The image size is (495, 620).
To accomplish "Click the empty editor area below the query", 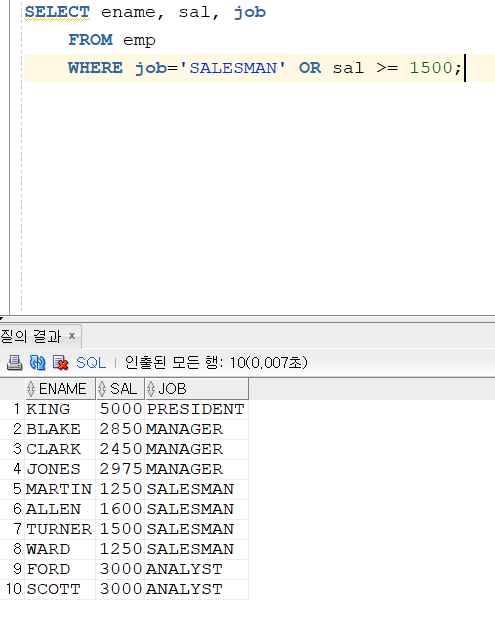I will pos(257,198).
